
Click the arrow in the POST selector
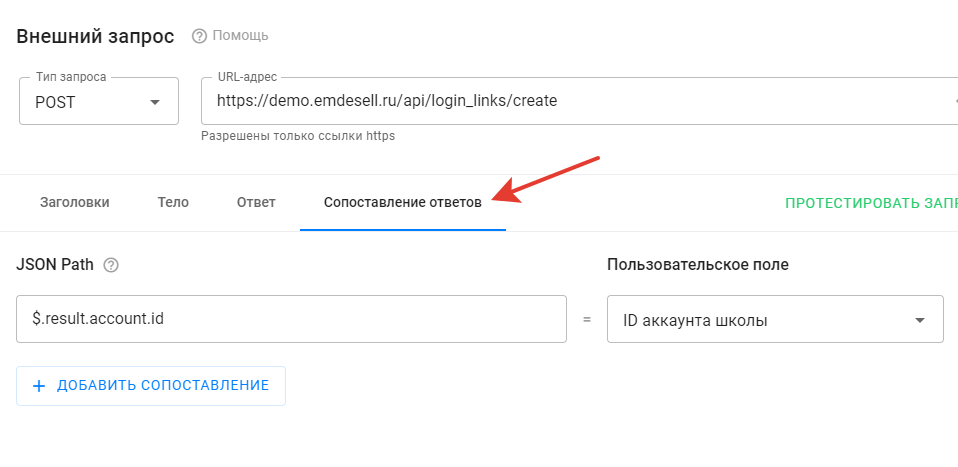(x=155, y=102)
